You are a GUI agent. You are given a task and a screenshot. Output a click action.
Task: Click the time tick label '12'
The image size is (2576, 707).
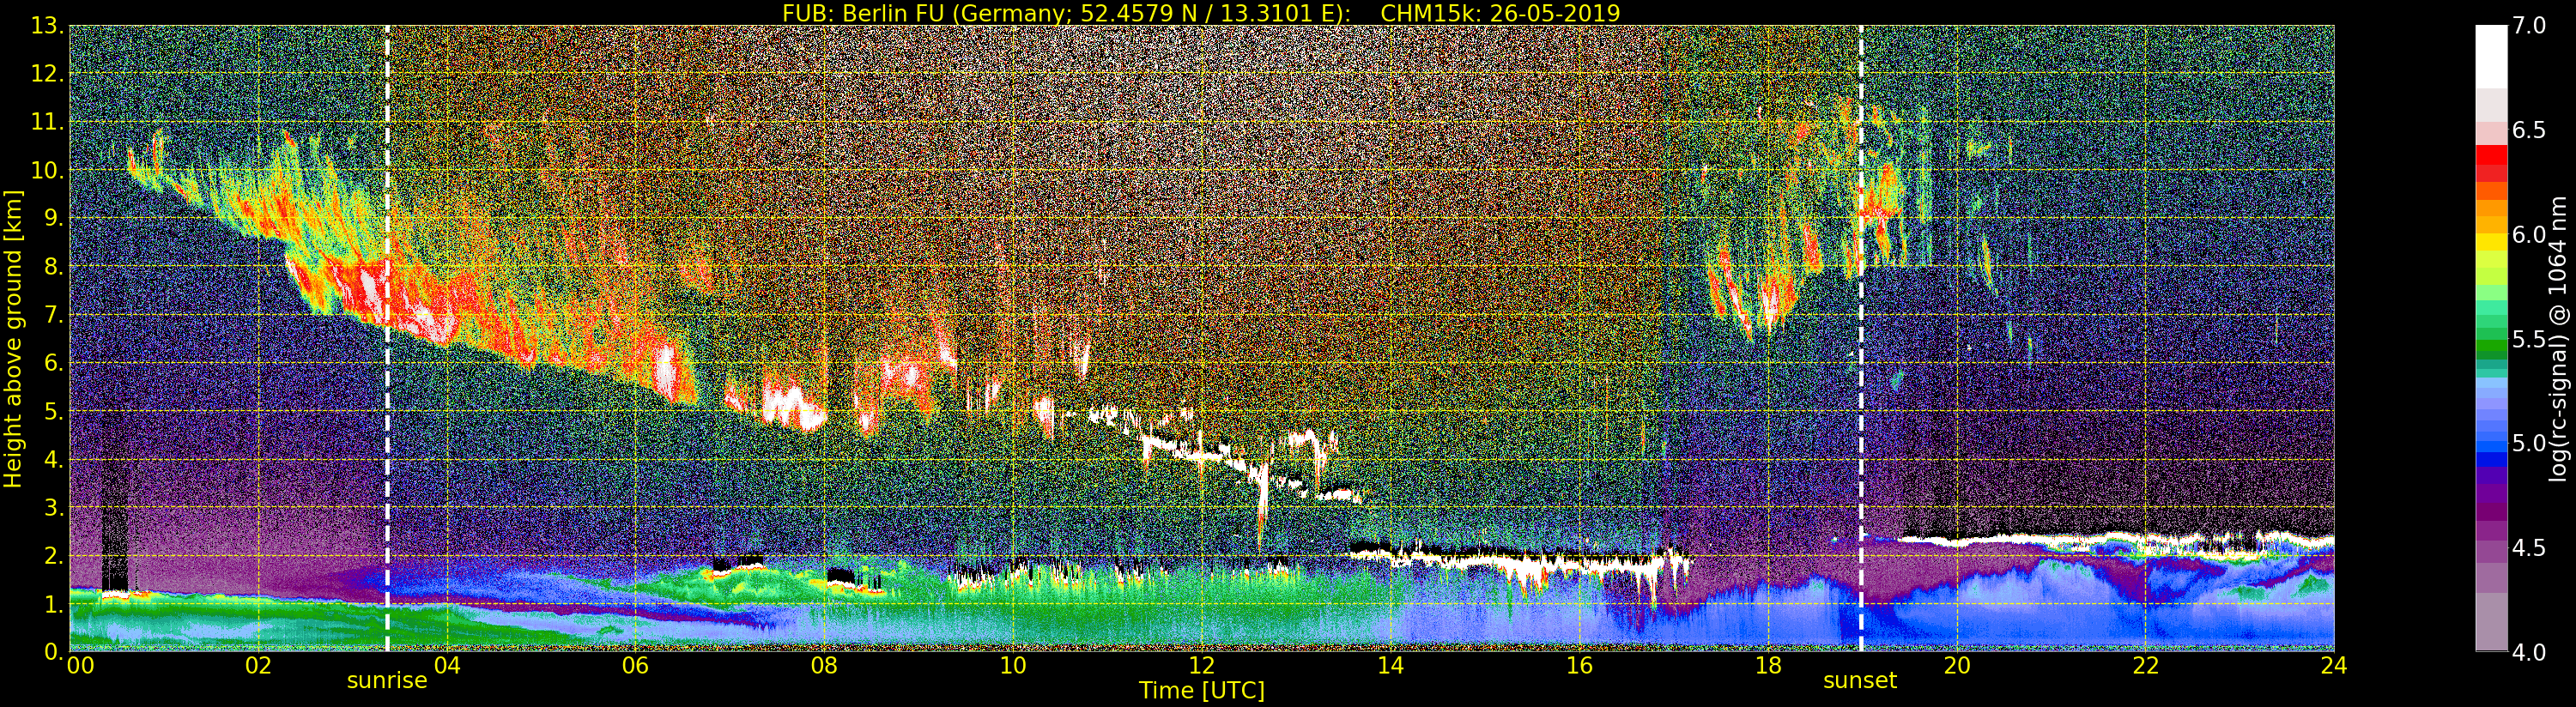[x=1202, y=666]
